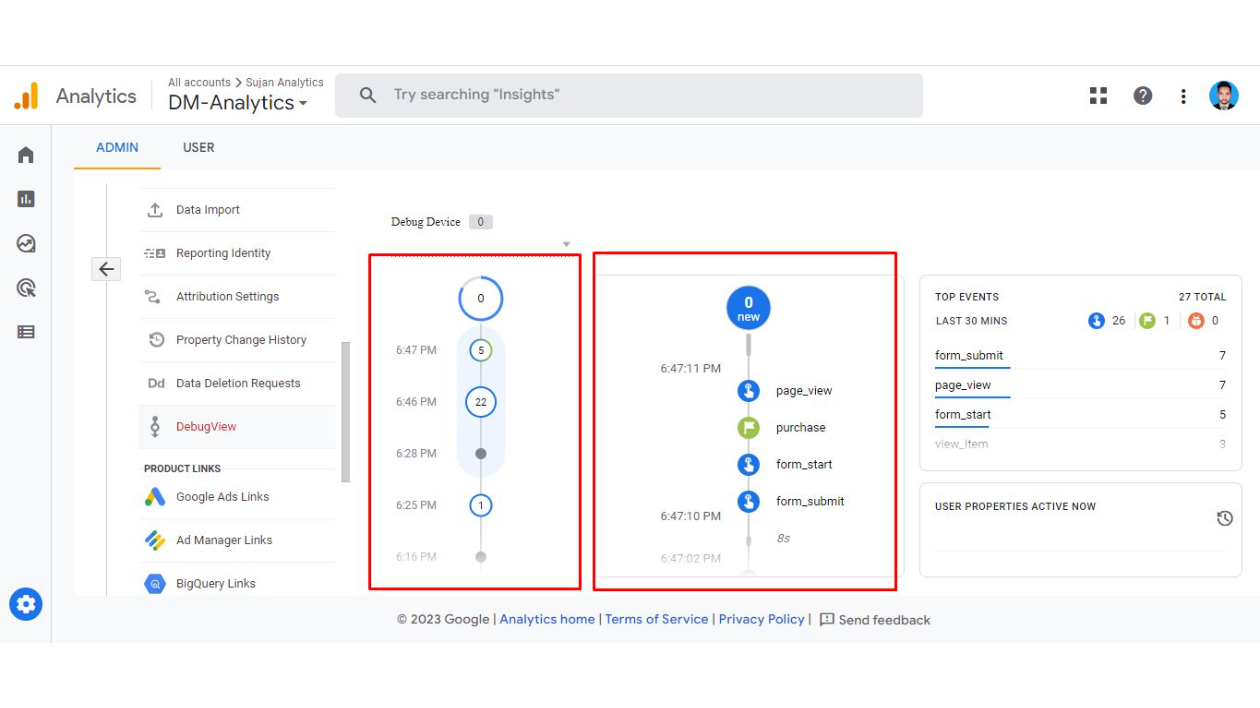Screen dimensions: 1260x708
Task: Click Send feedback in the footer
Action: click(x=875, y=620)
